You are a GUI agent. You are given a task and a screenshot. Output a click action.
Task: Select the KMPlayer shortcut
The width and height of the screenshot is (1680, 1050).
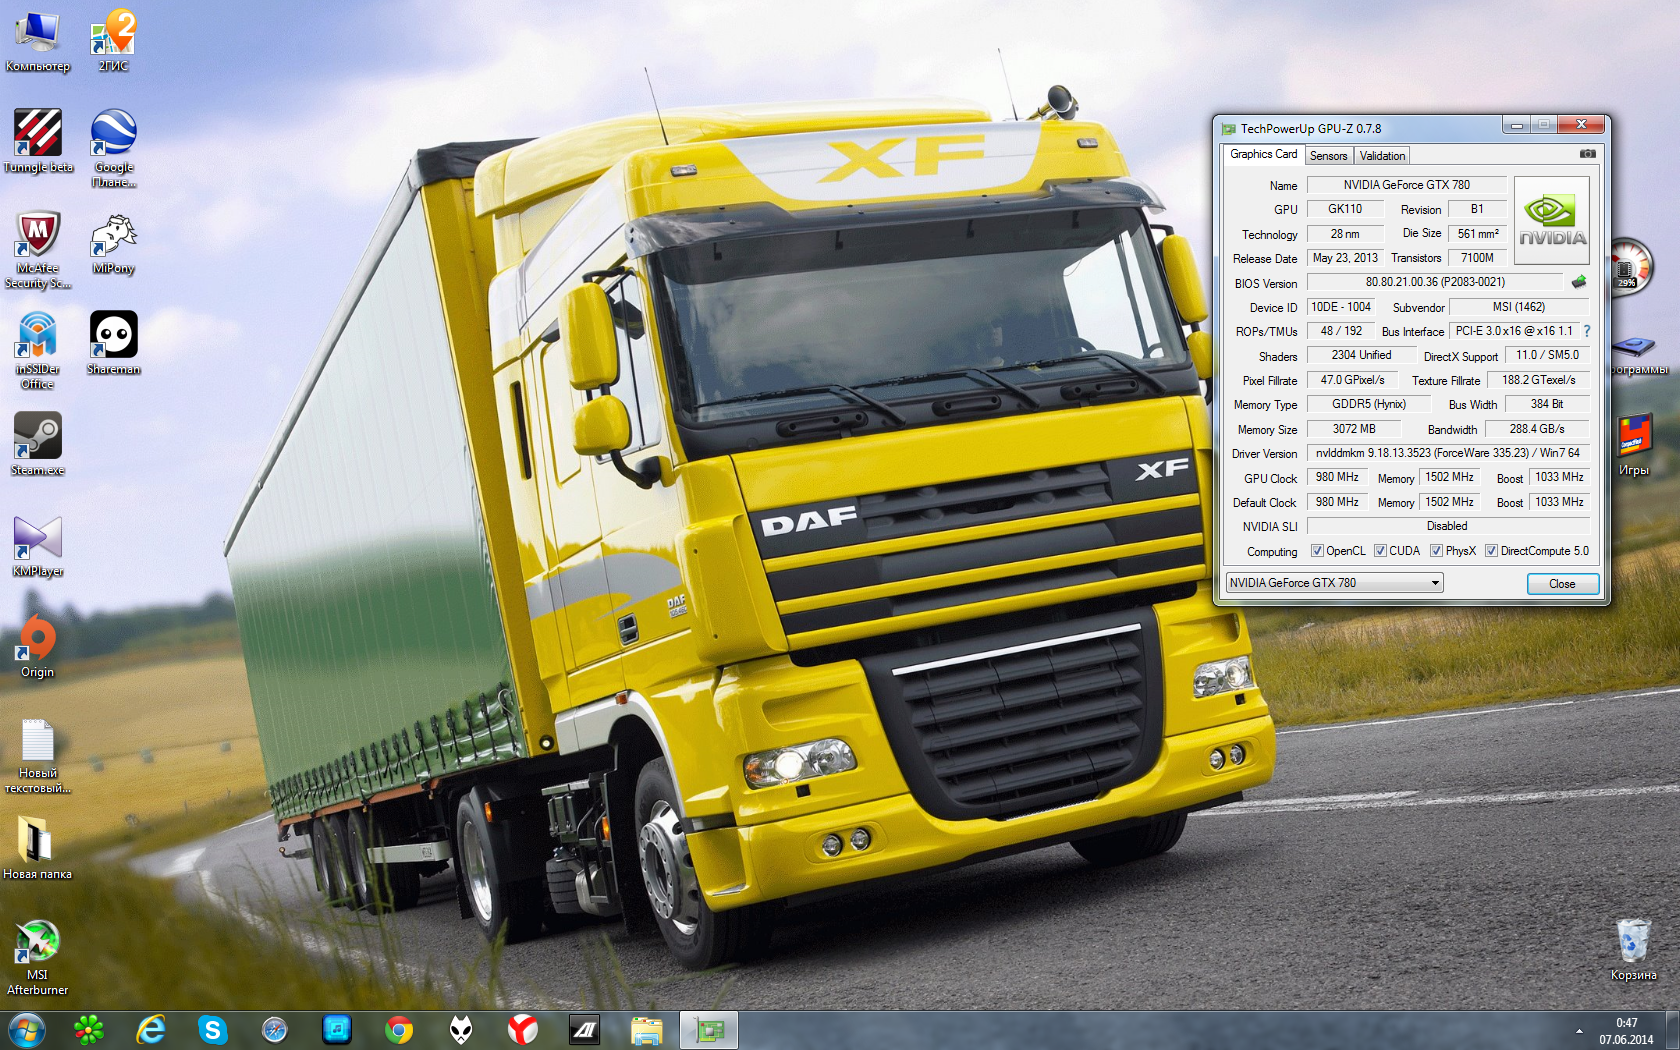38,546
